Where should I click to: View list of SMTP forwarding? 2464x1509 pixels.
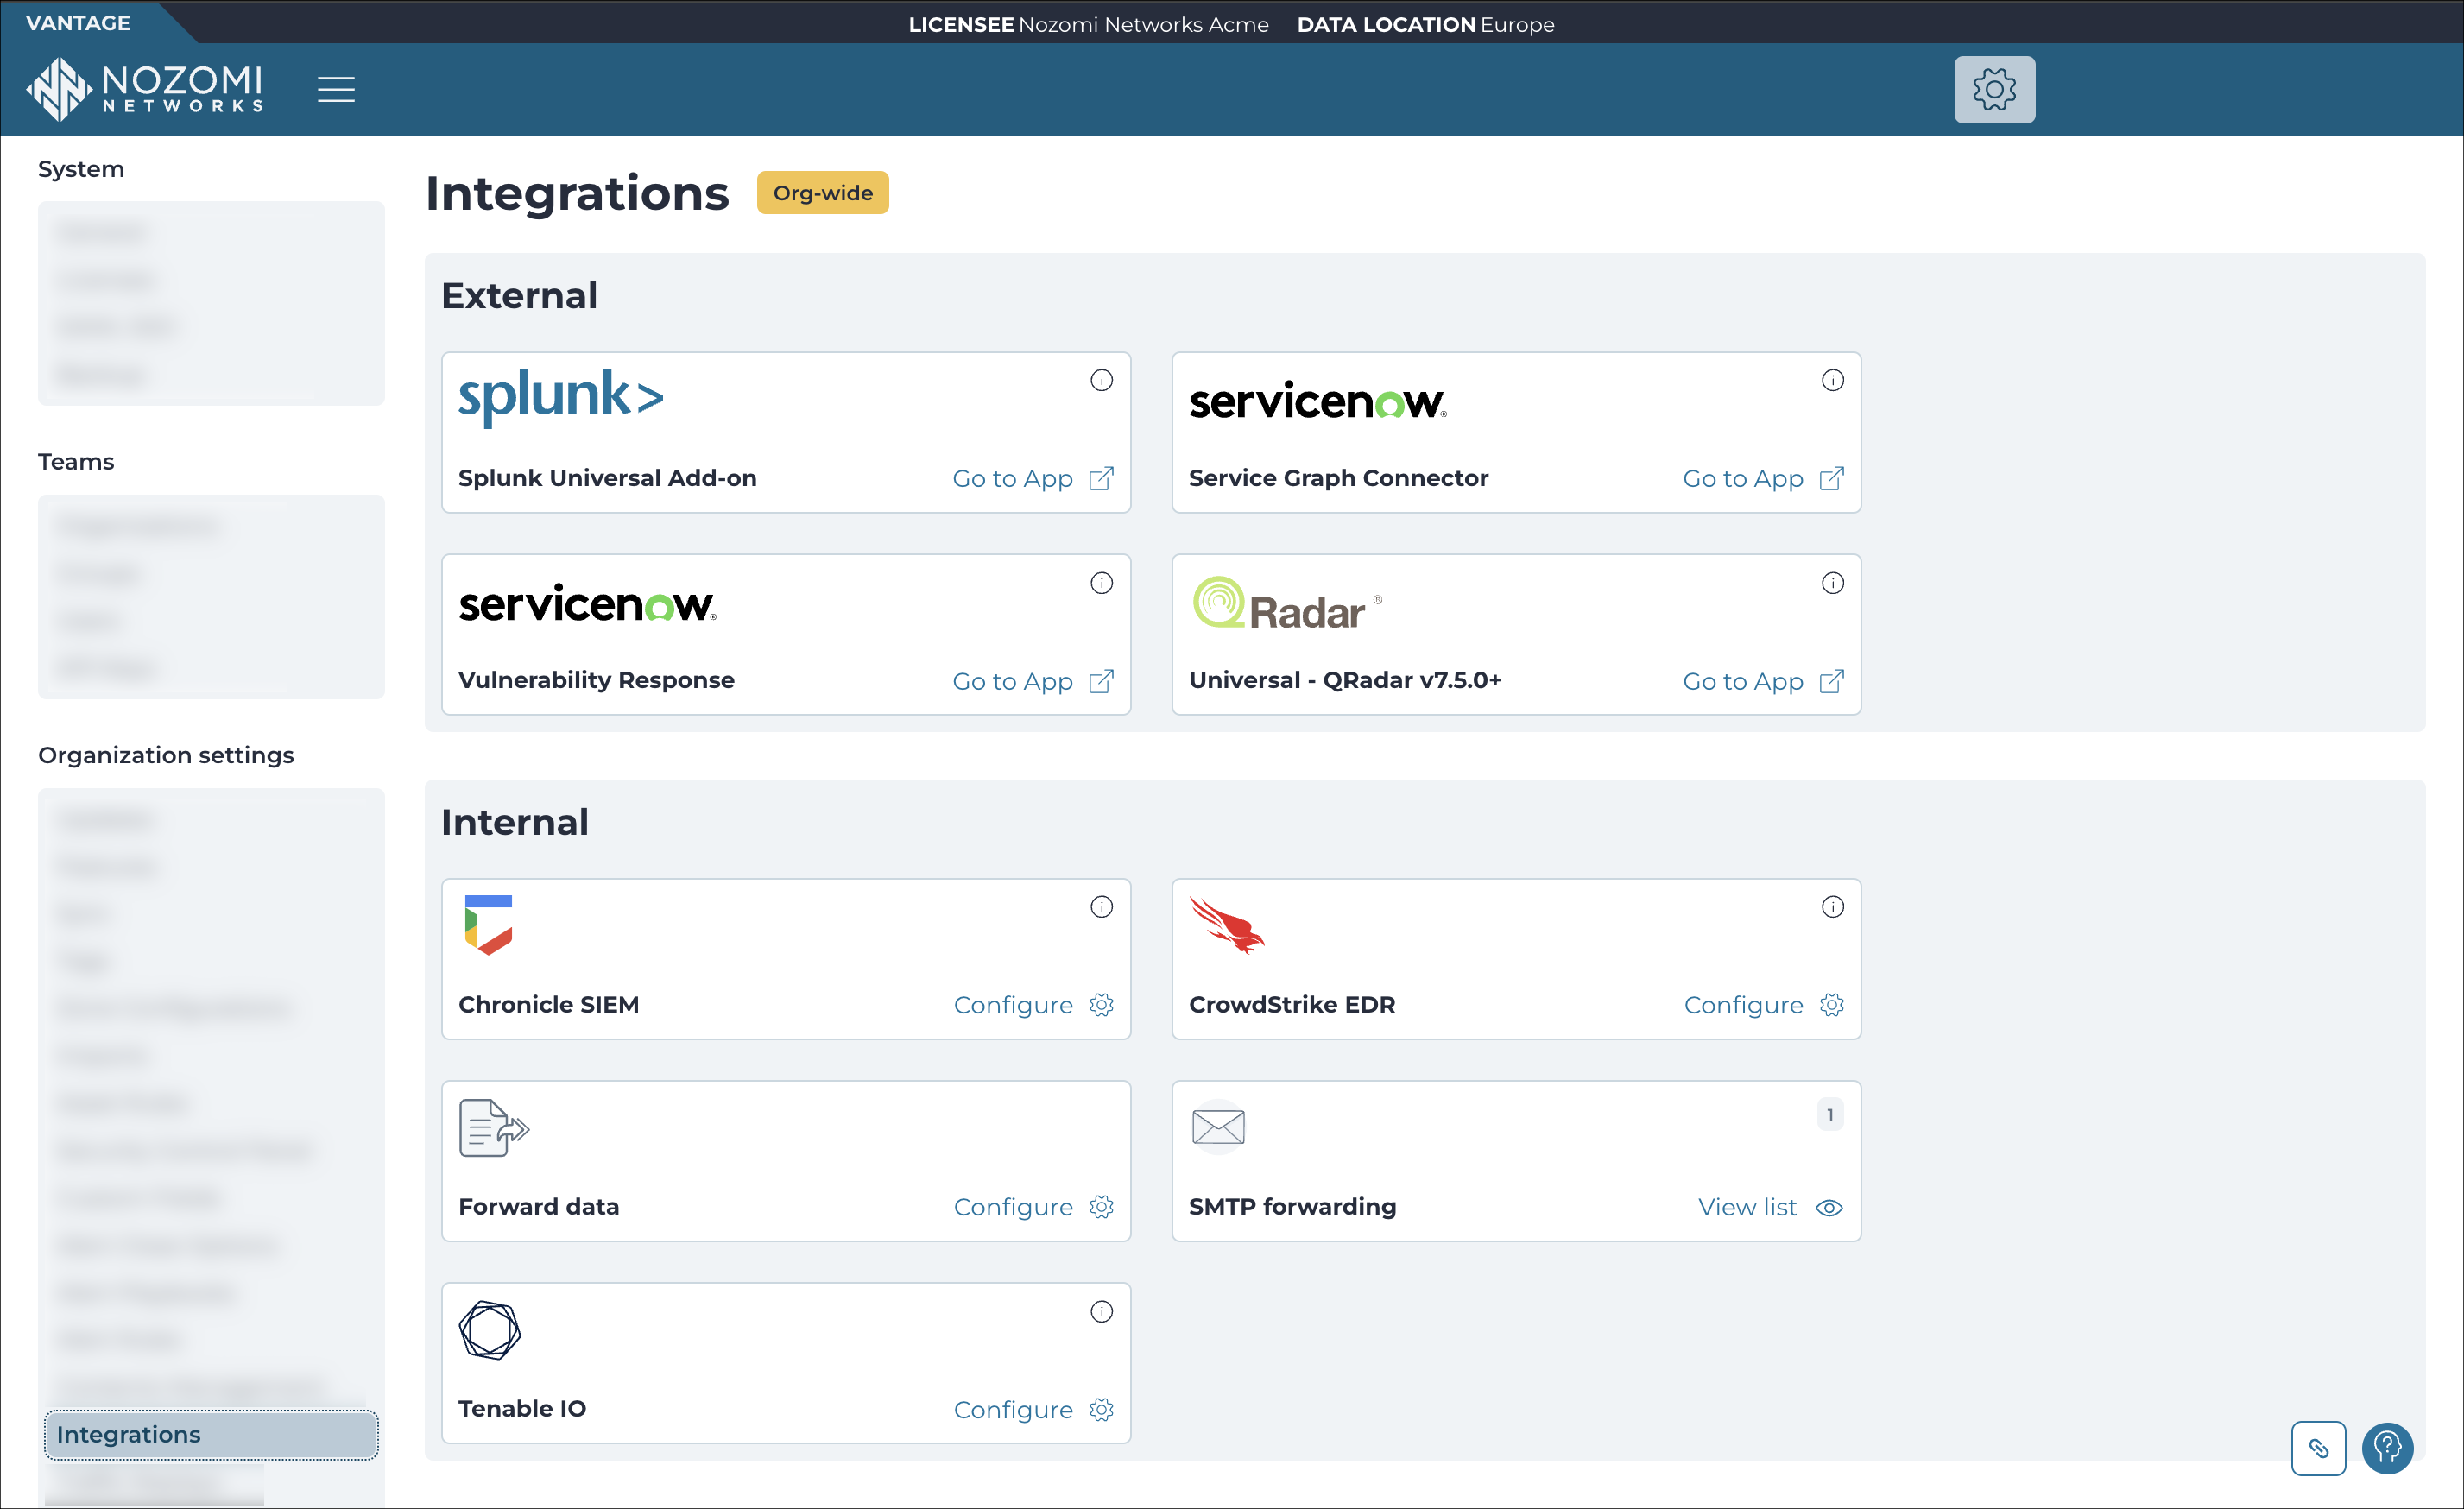[1770, 1207]
